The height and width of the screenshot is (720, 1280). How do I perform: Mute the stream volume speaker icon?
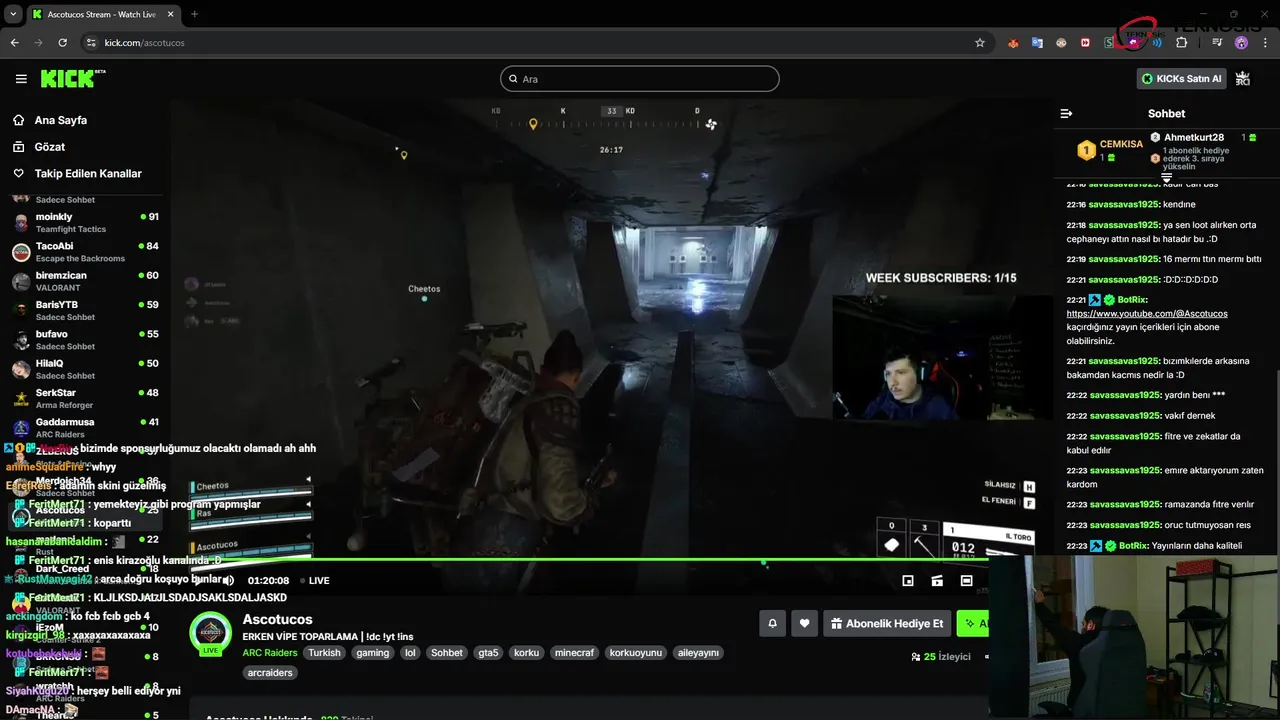pyautogui.click(x=228, y=580)
